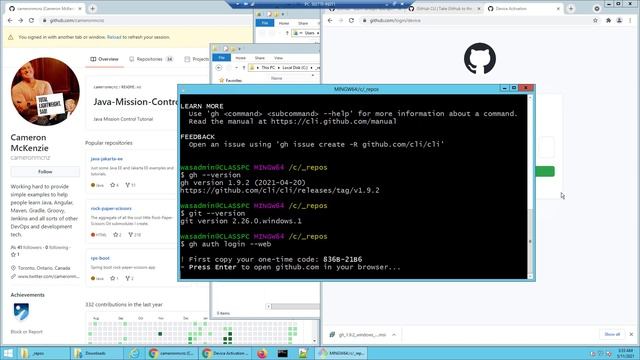Click the Forward arrow in the left Chrome window
The image size is (640, 360).
point(20,20)
